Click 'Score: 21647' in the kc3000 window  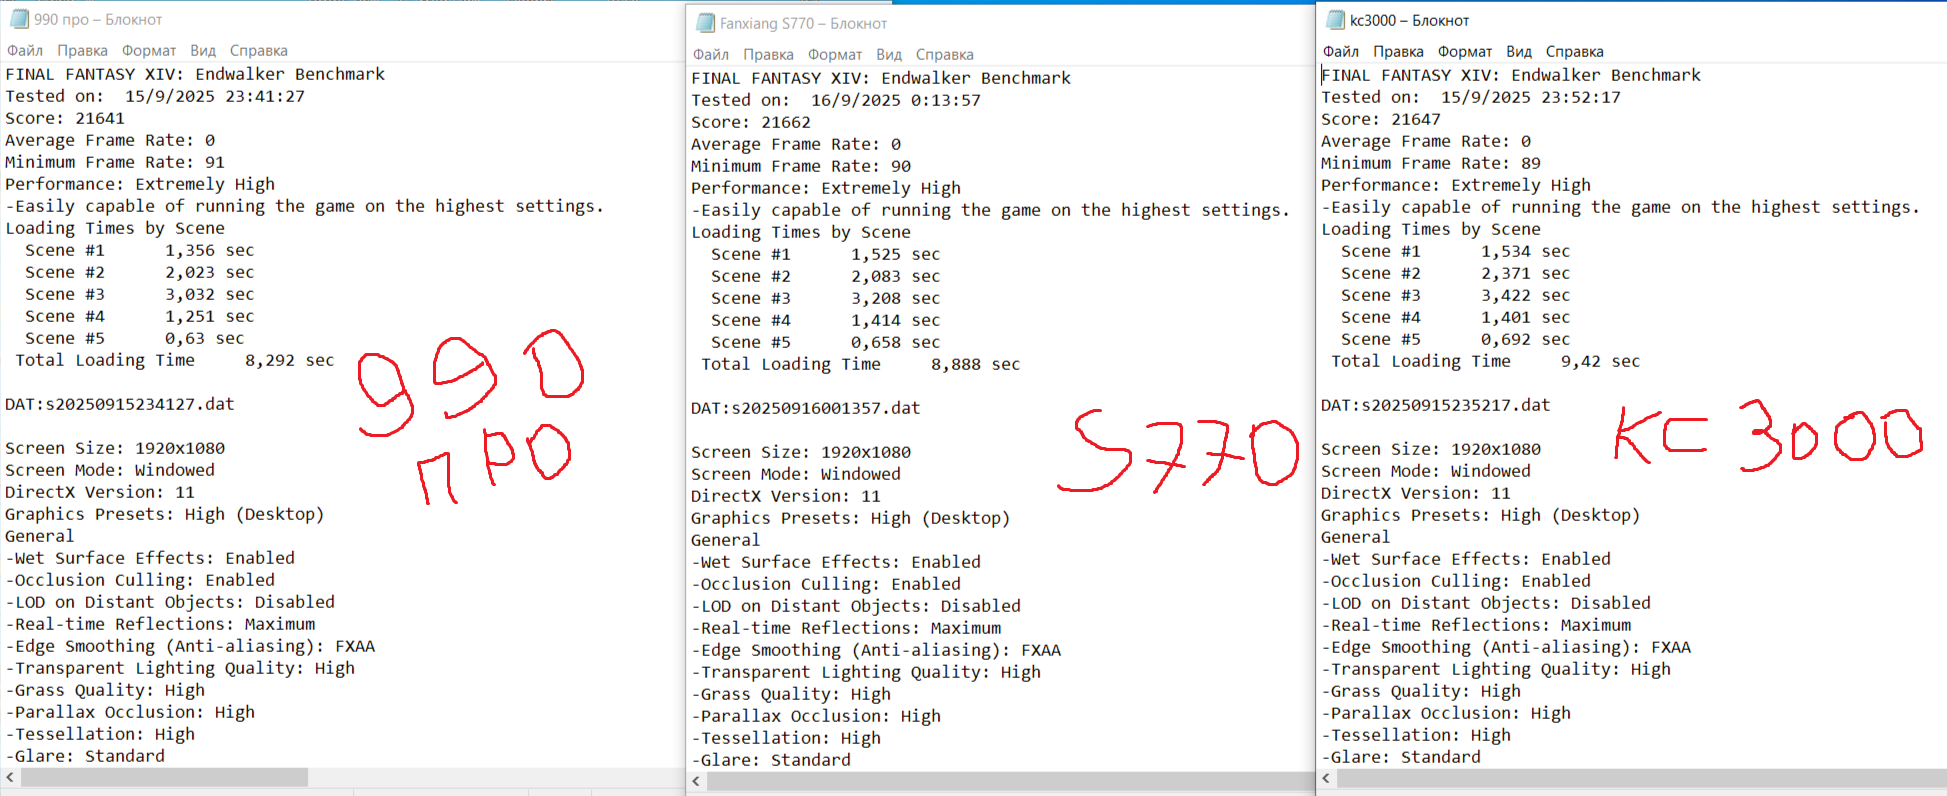tap(1381, 119)
